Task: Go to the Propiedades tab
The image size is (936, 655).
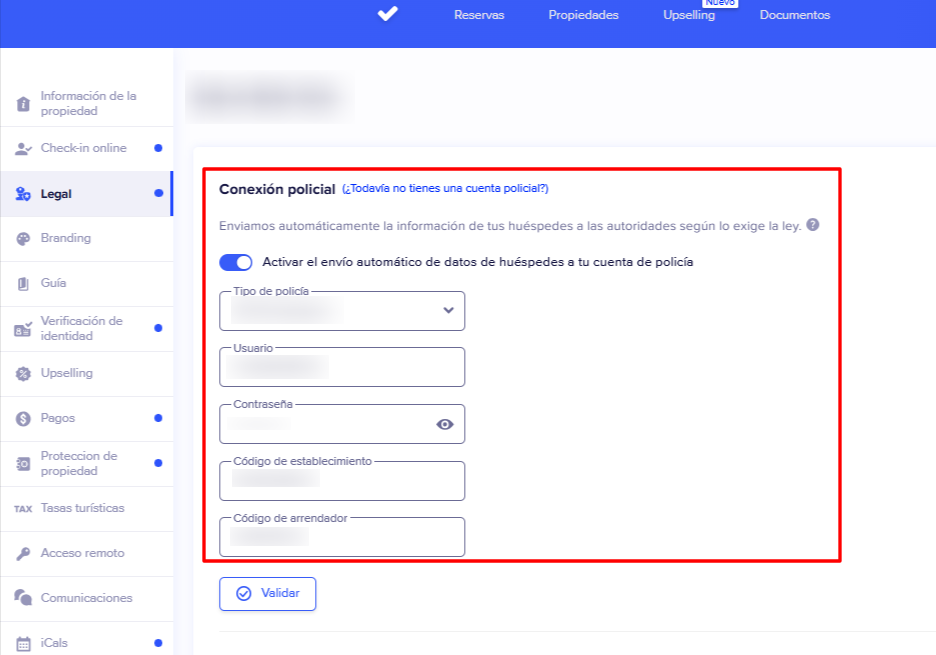Action: (x=583, y=15)
